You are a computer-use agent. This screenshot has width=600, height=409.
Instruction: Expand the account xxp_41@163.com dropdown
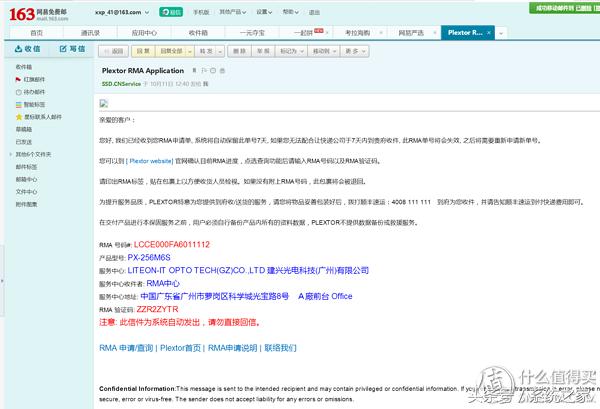coord(147,13)
